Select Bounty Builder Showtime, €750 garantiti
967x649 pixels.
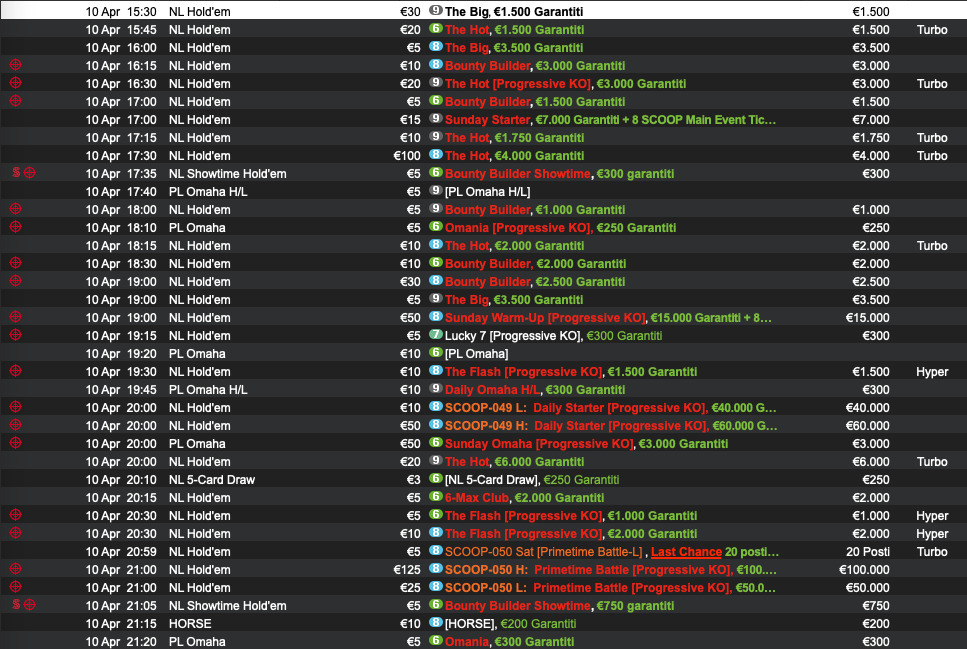559,606
